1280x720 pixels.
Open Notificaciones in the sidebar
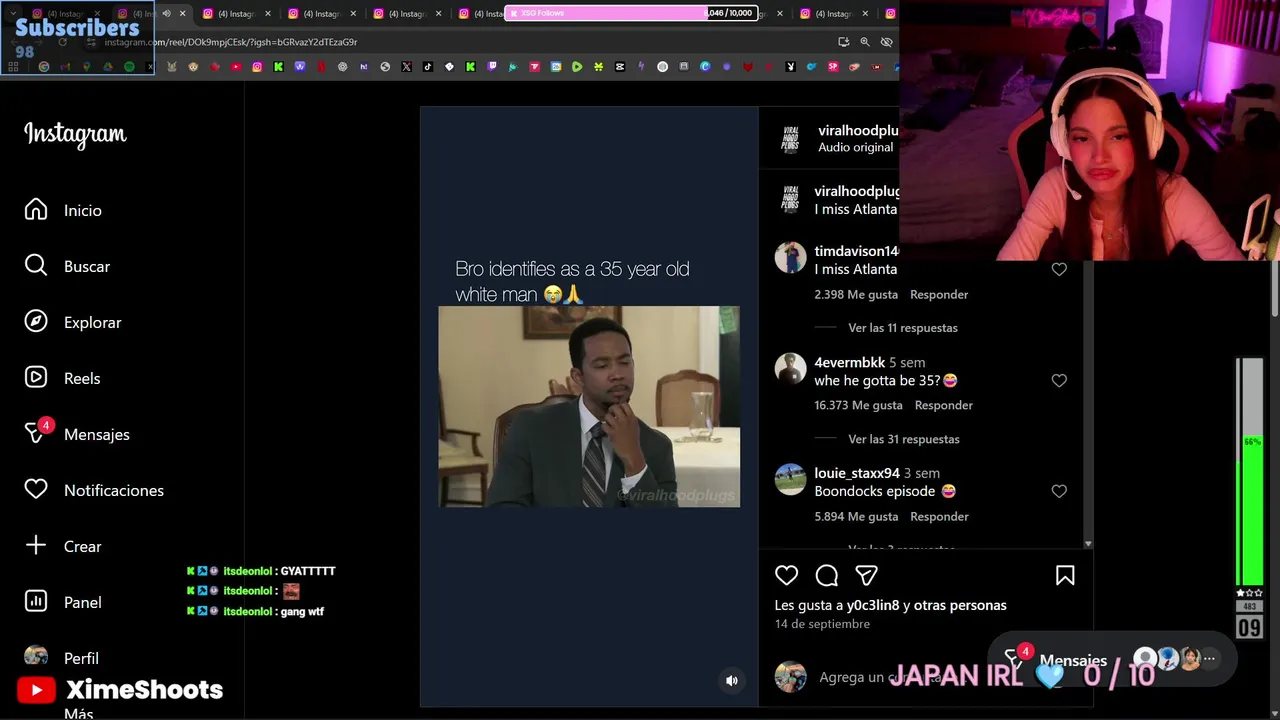[94, 490]
